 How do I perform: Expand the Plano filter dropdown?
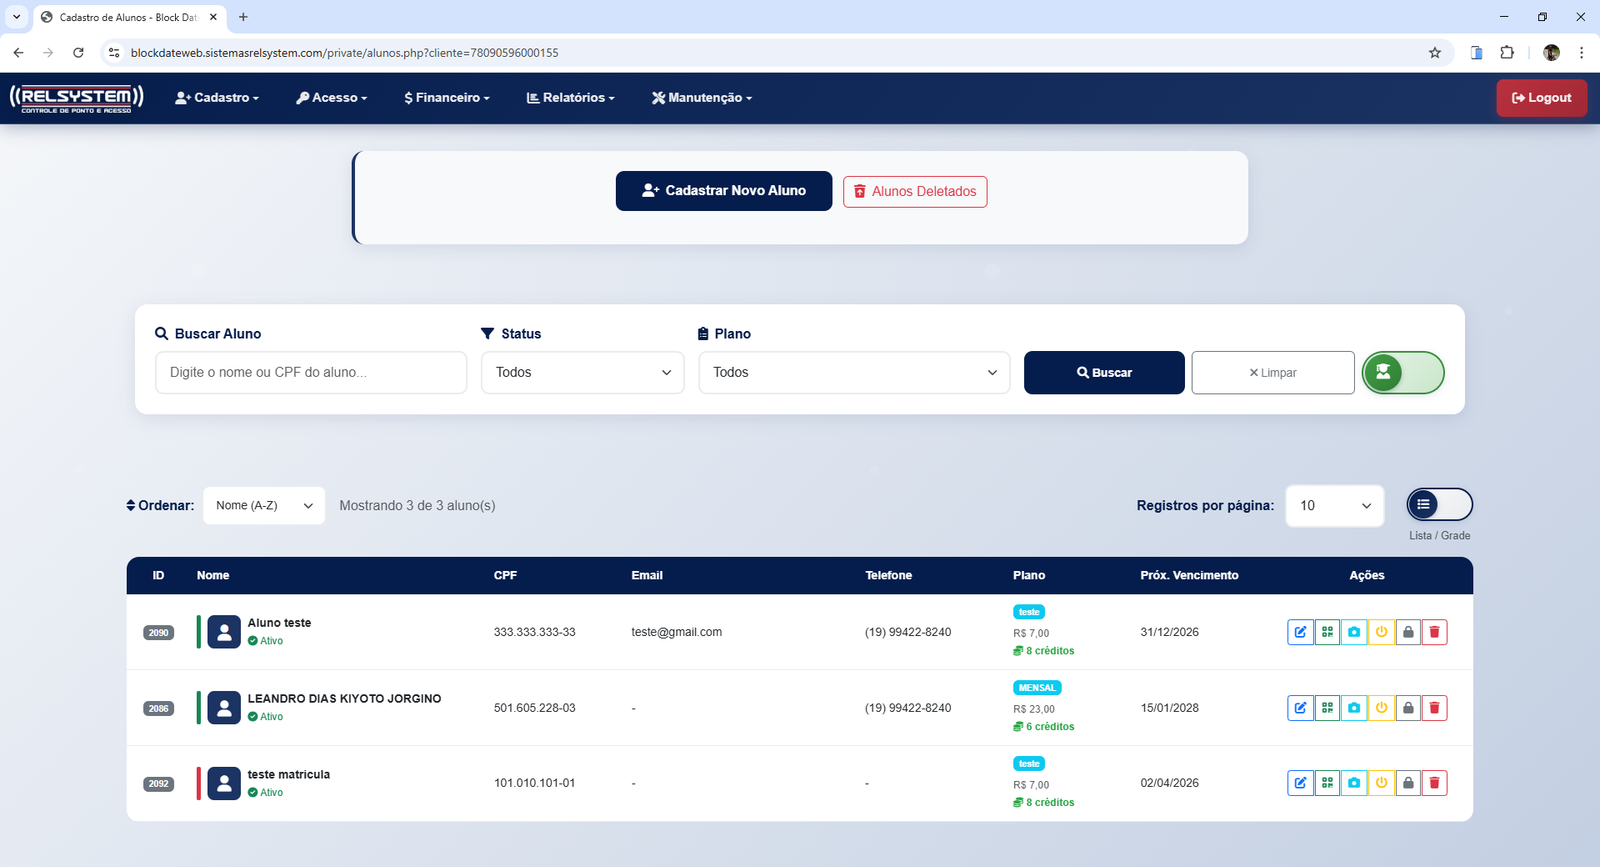(x=854, y=372)
